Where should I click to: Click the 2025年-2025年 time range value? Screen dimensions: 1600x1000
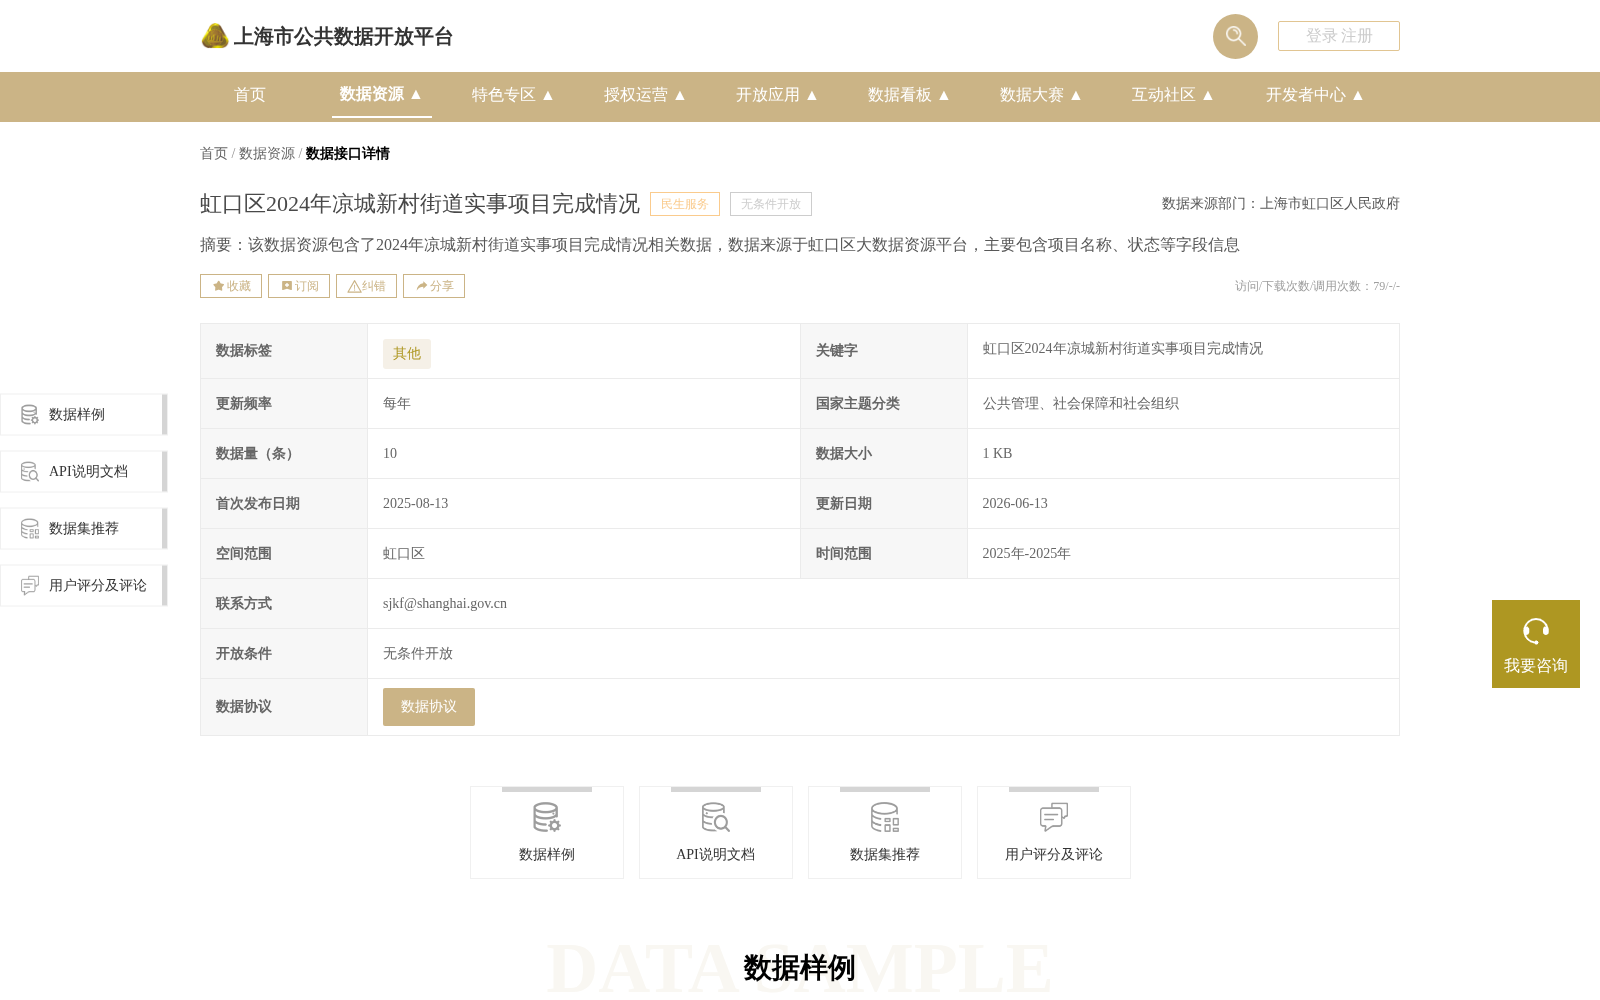pyautogui.click(x=1026, y=554)
